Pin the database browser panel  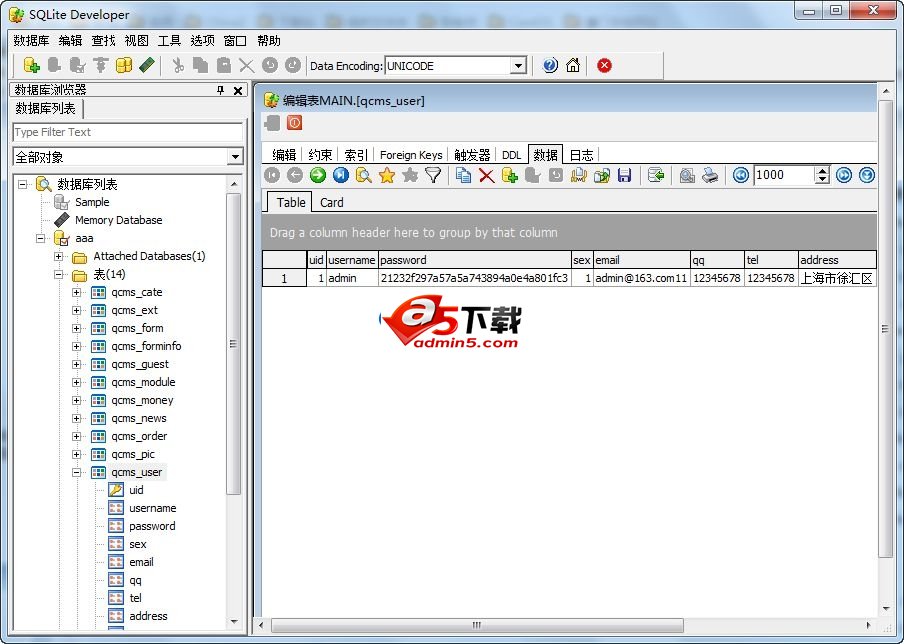pos(220,90)
